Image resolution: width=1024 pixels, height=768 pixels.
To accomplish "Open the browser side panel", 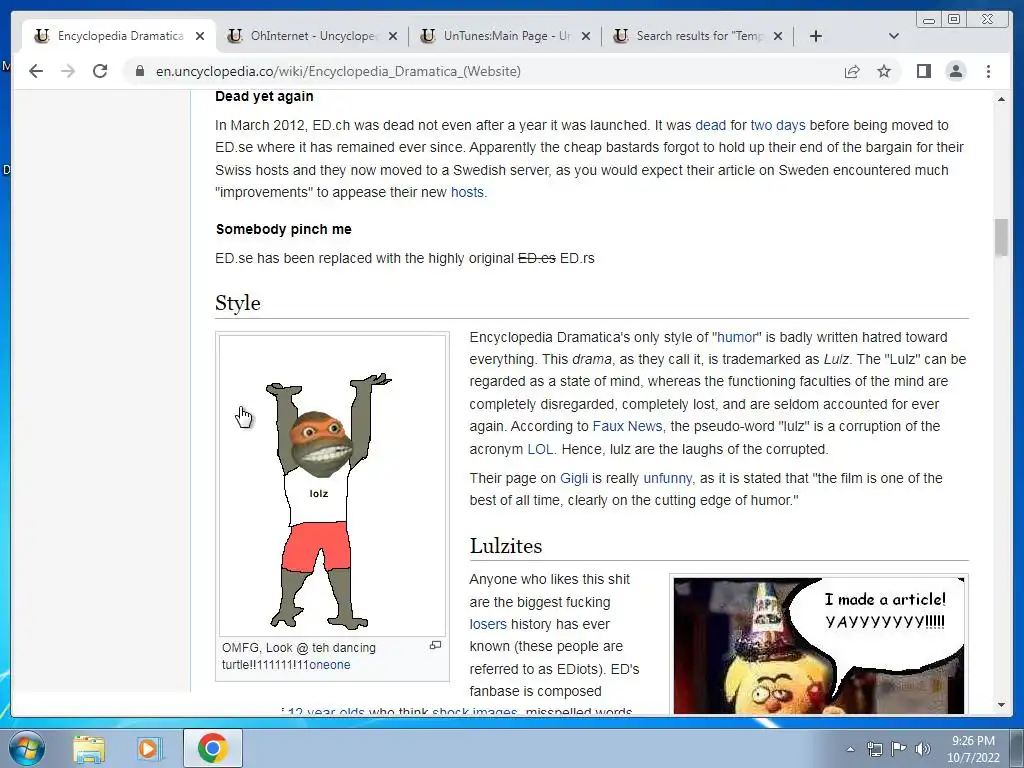I will pyautogui.click(x=923, y=71).
